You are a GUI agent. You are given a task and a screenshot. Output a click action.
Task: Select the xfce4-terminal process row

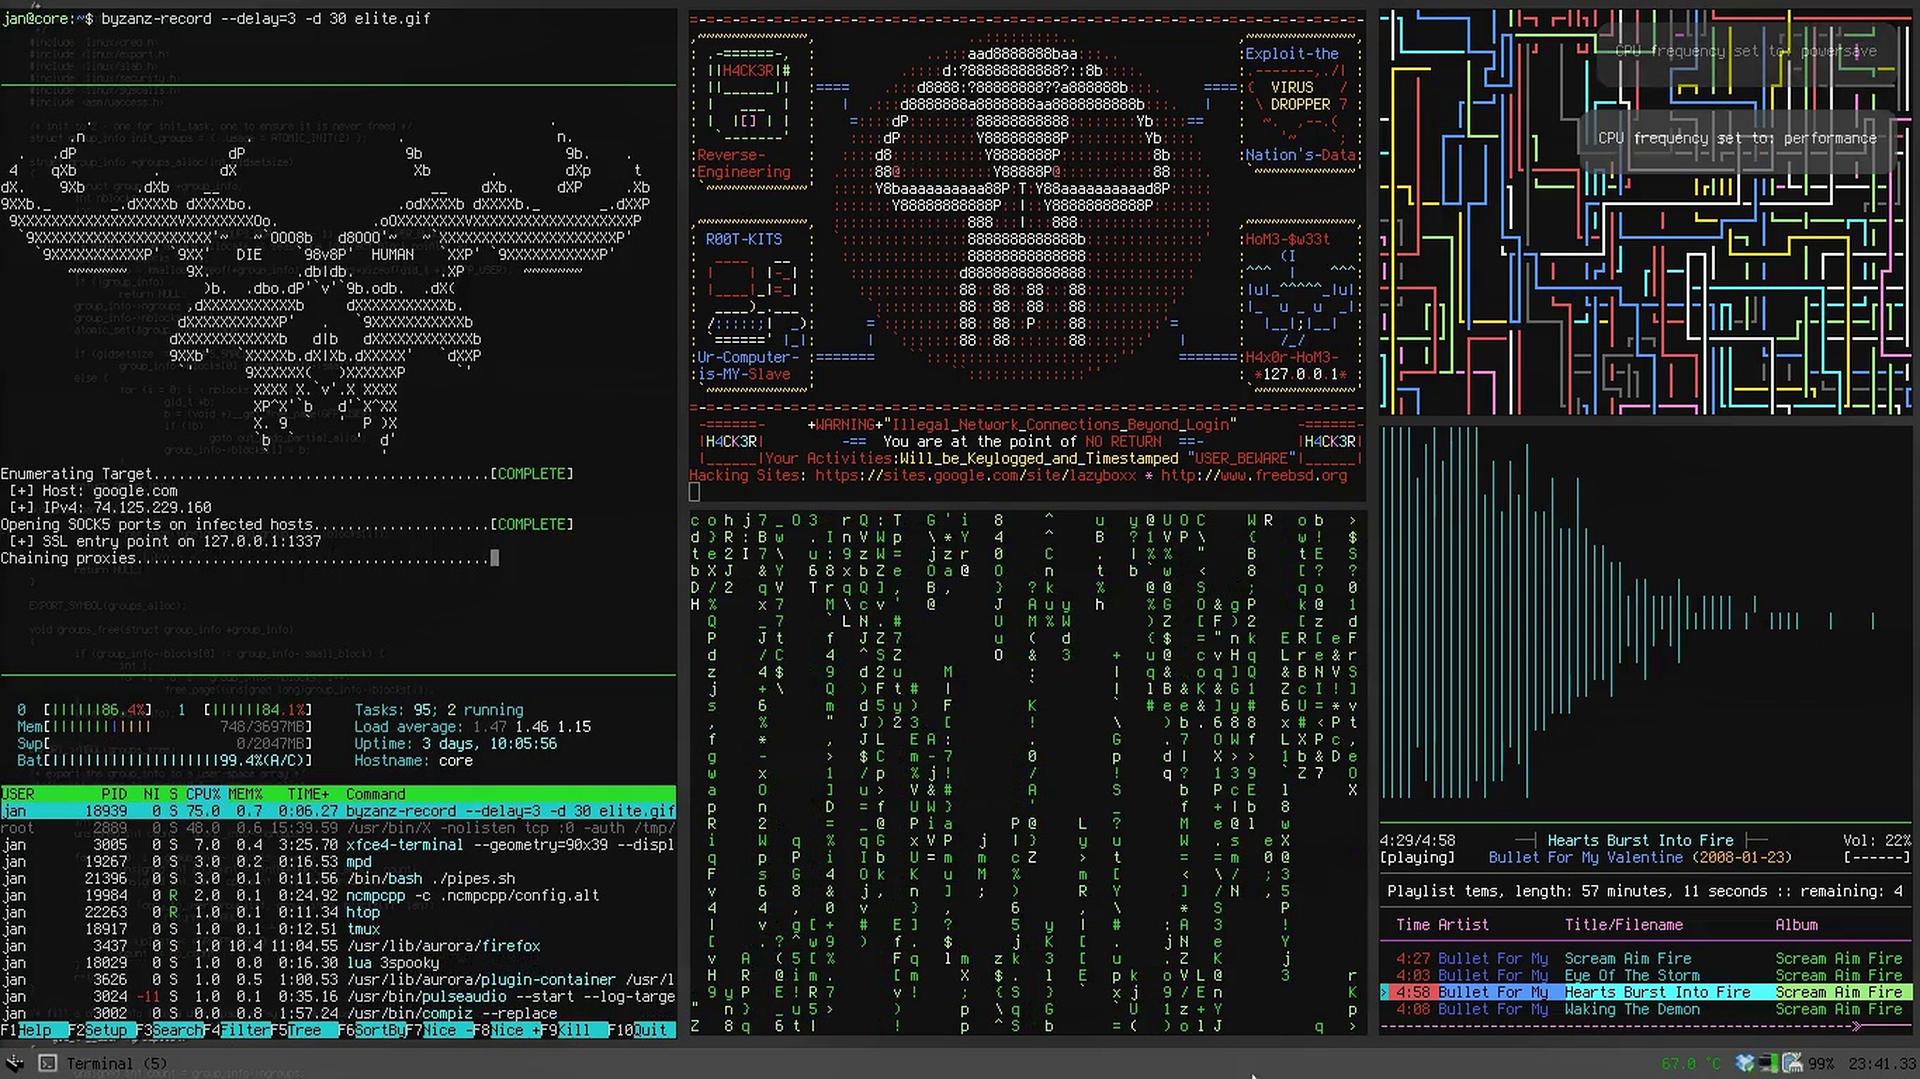point(338,845)
